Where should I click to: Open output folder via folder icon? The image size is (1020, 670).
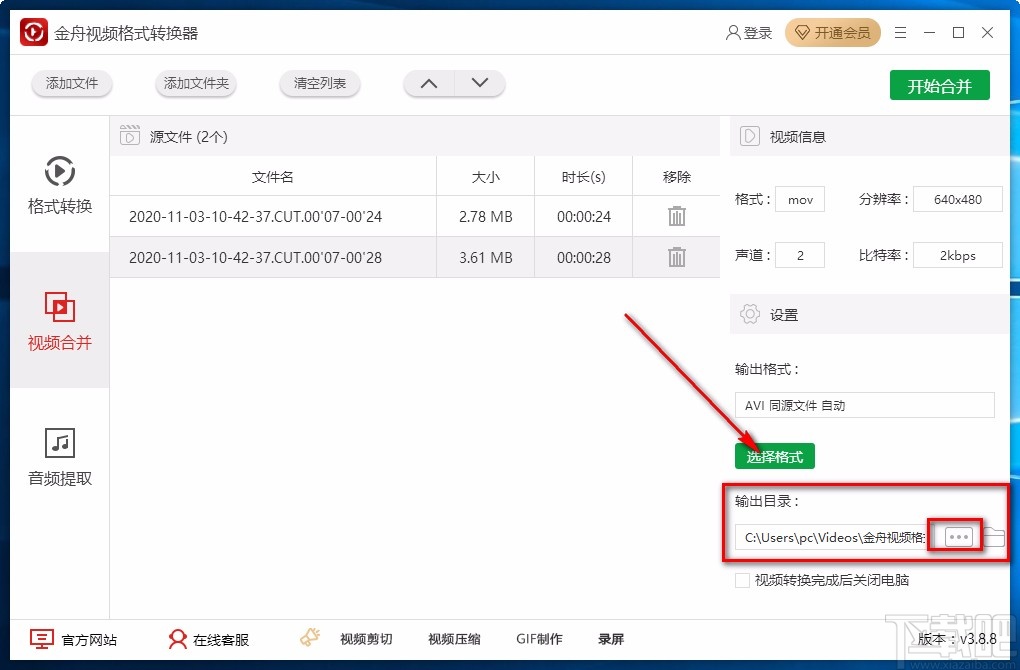(x=994, y=537)
